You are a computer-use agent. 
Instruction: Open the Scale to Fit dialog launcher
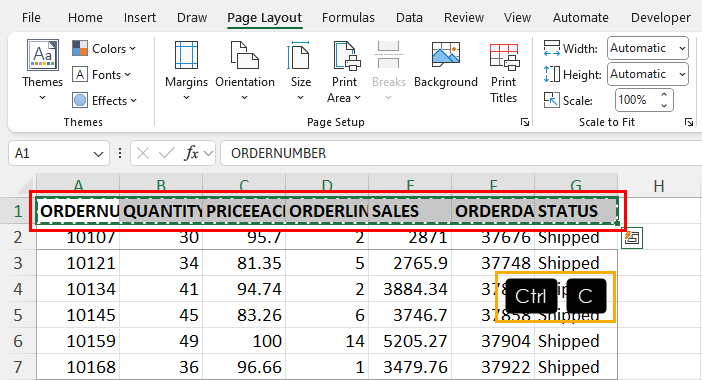[689, 122]
